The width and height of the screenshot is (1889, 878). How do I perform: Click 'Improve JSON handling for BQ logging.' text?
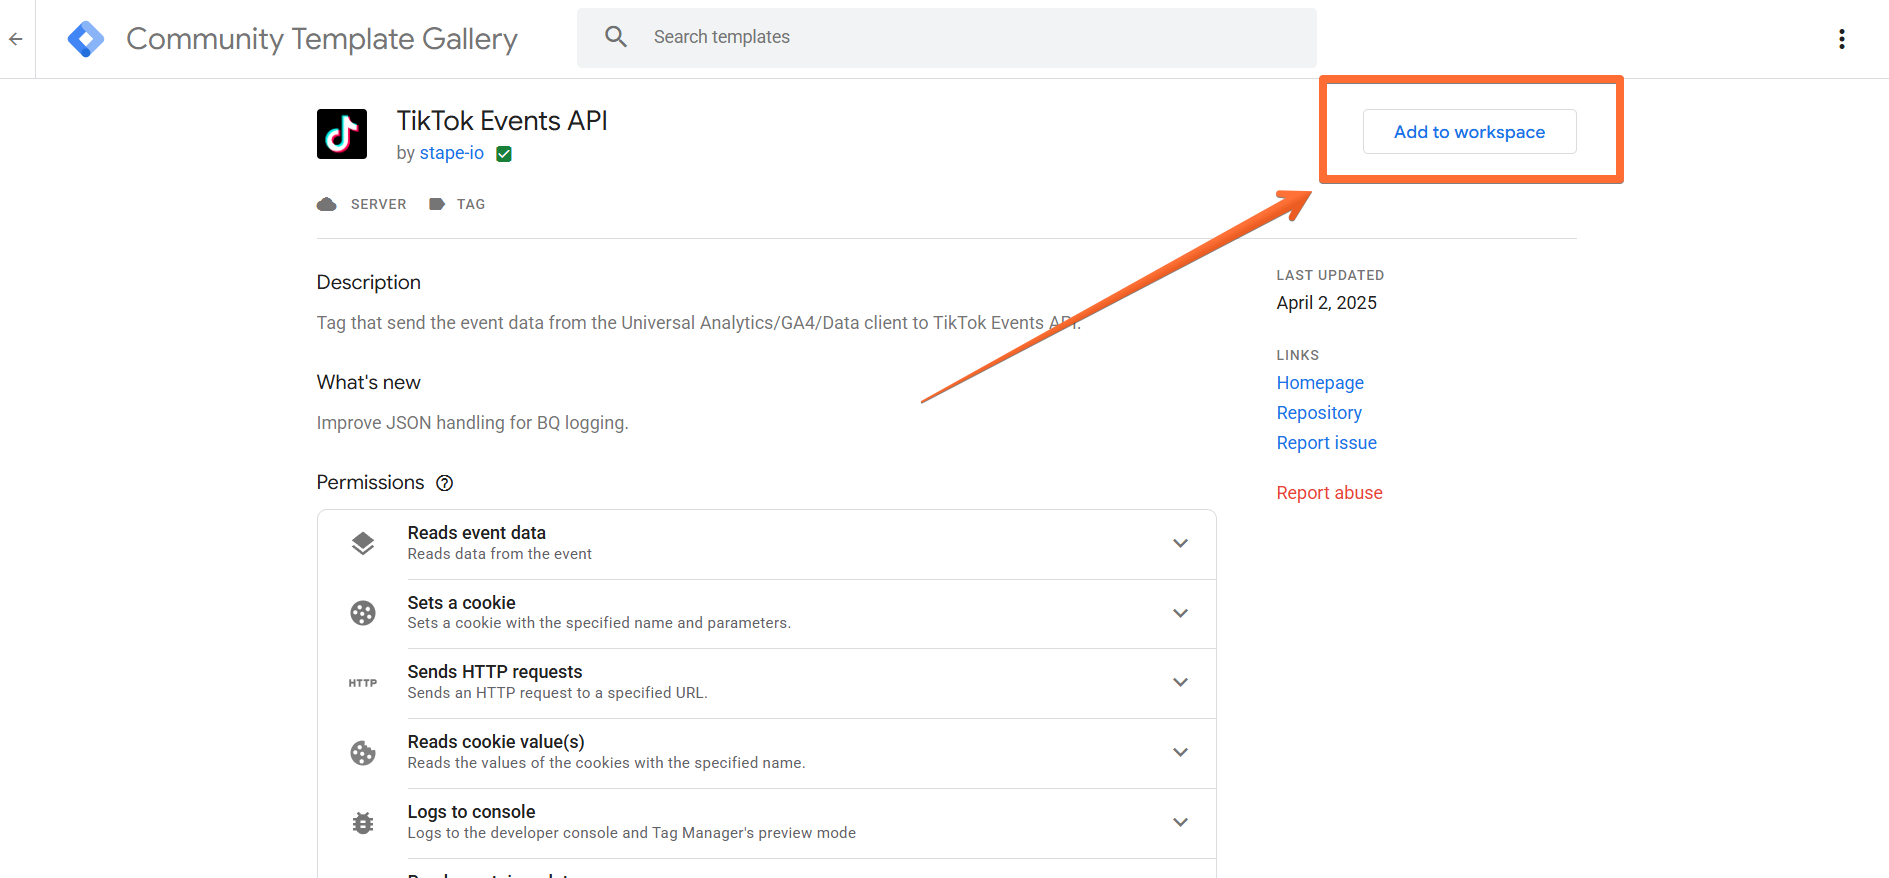pyautogui.click(x=472, y=423)
